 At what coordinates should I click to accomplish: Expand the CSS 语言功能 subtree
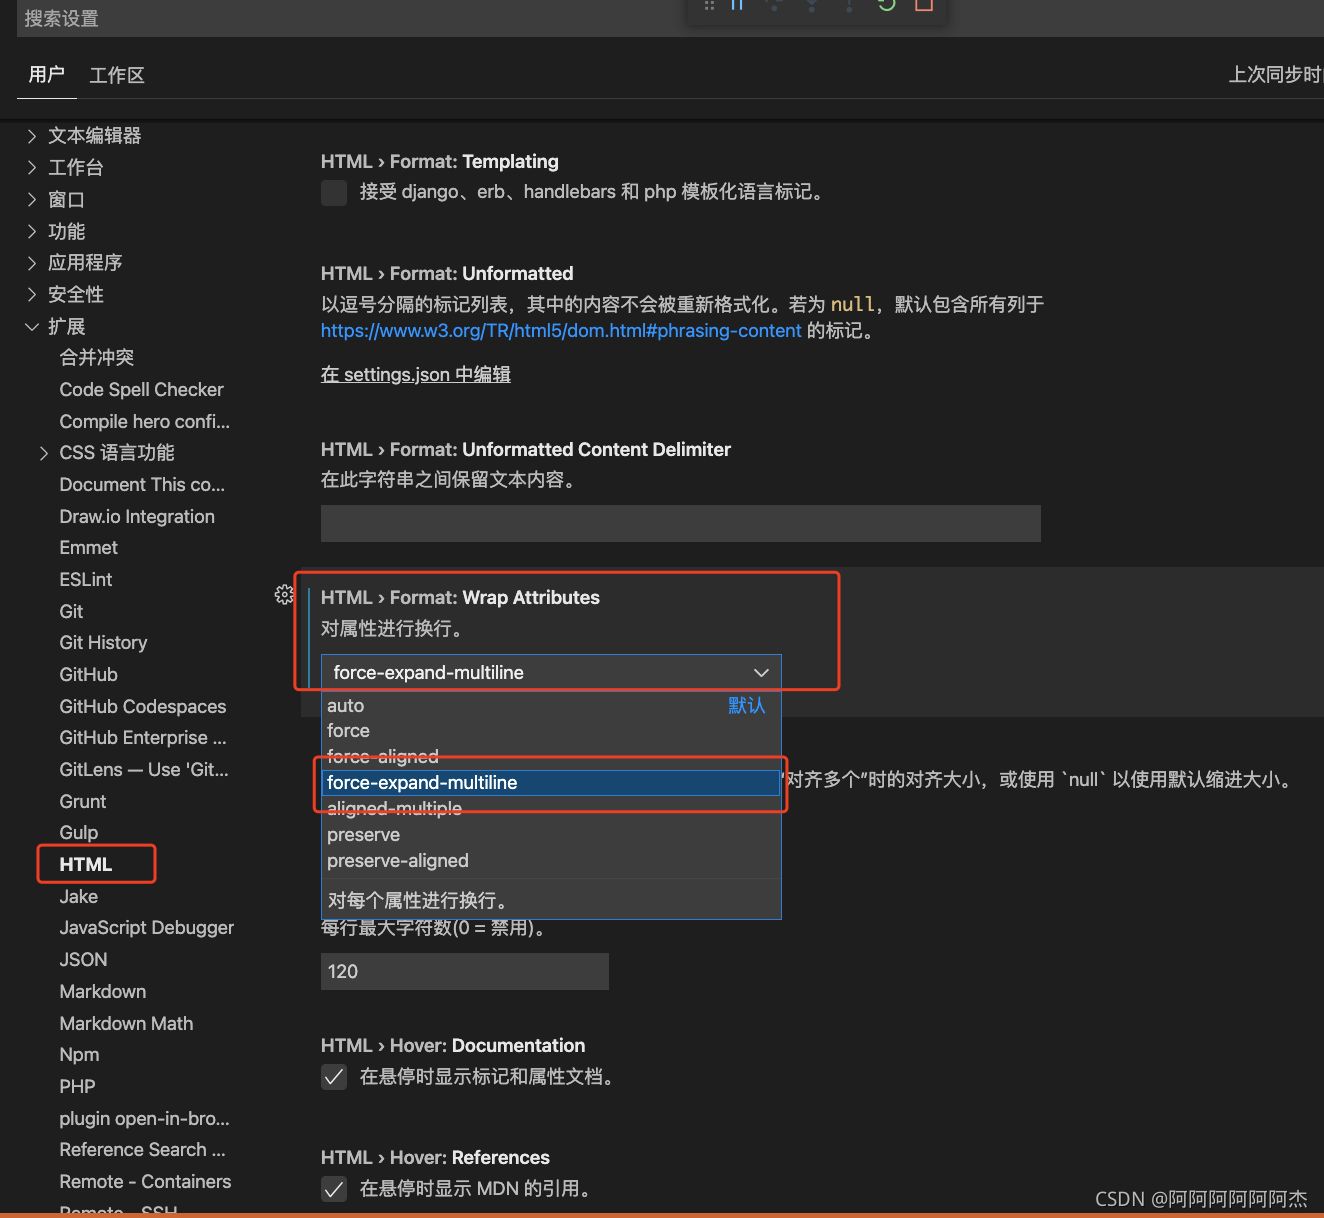click(x=44, y=453)
